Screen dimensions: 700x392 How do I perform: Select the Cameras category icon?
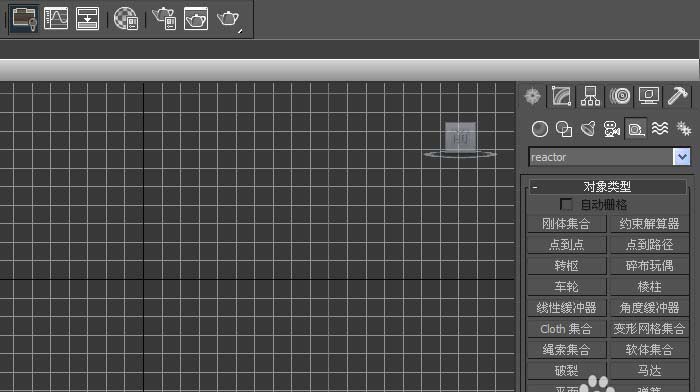coord(612,129)
